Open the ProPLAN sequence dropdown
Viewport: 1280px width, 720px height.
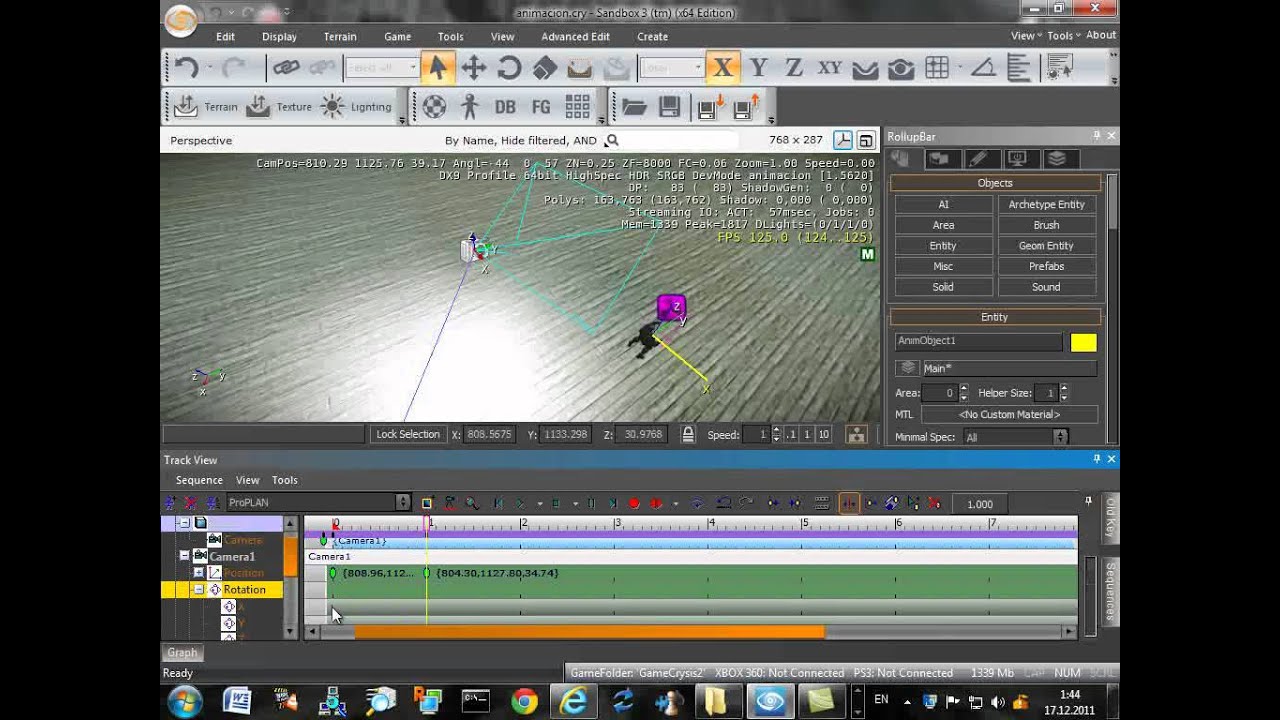pyautogui.click(x=318, y=503)
